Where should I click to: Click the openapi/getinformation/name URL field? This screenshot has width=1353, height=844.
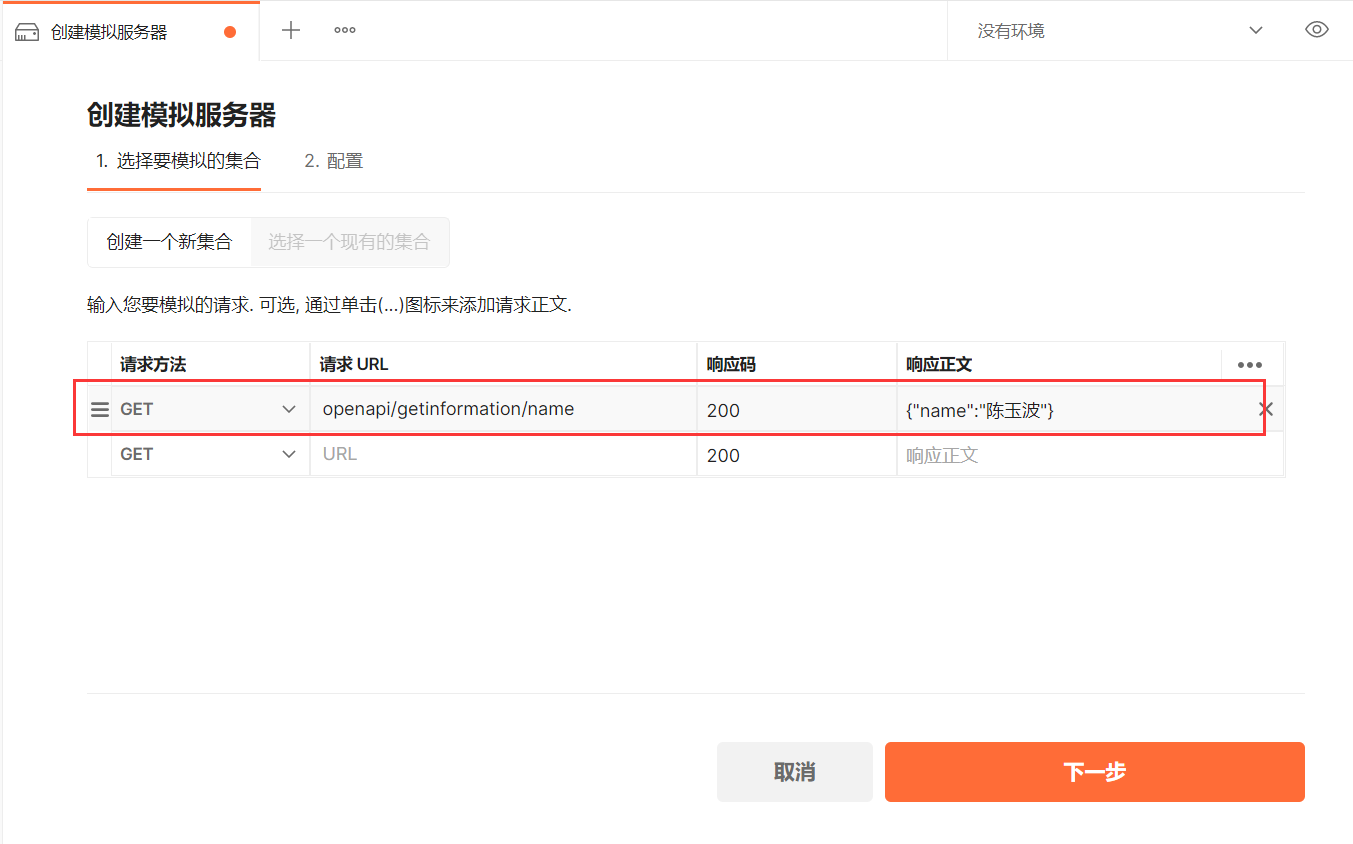[503, 409]
